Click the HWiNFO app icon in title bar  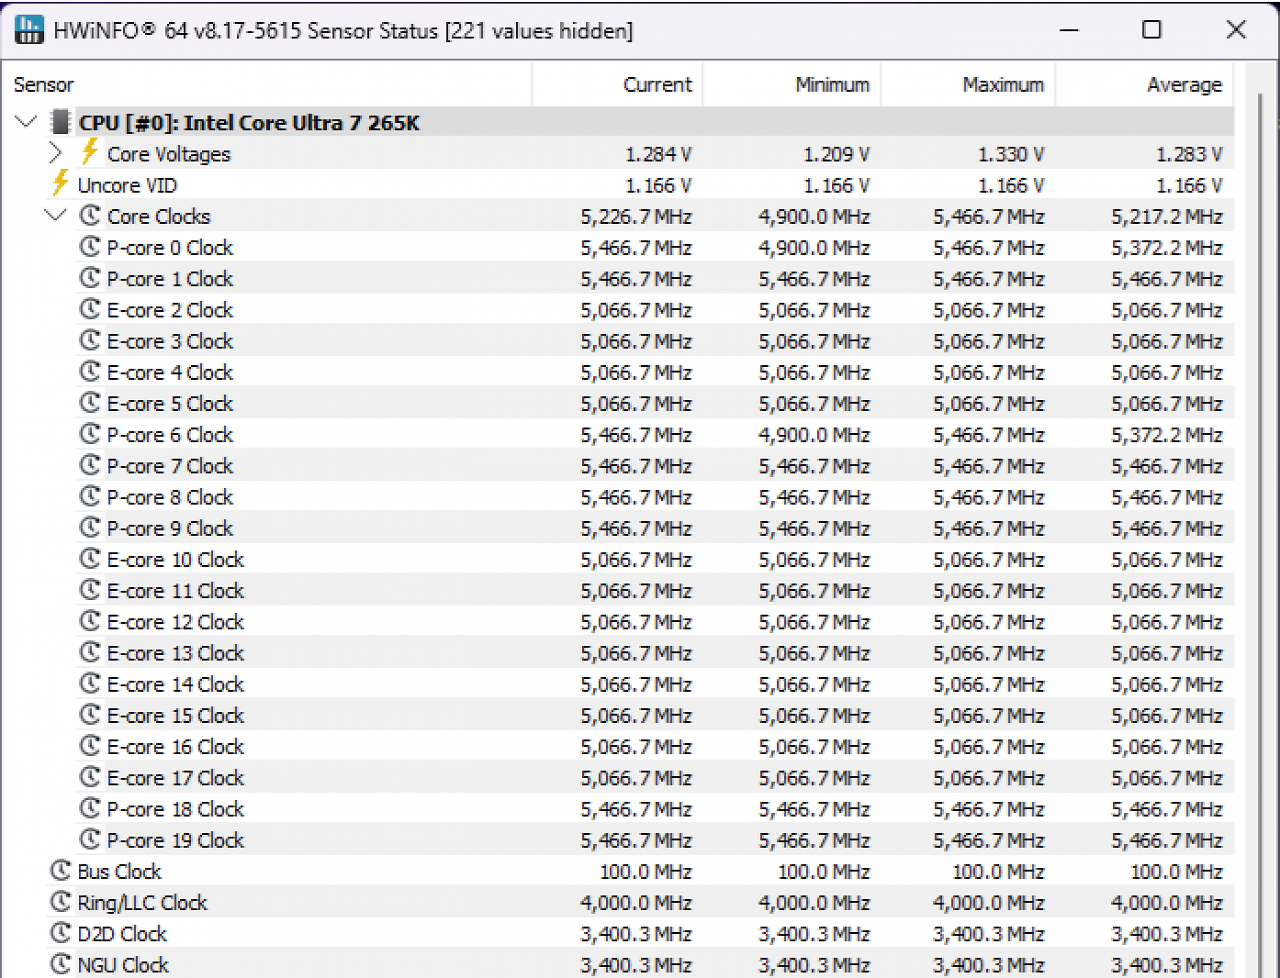(30, 30)
